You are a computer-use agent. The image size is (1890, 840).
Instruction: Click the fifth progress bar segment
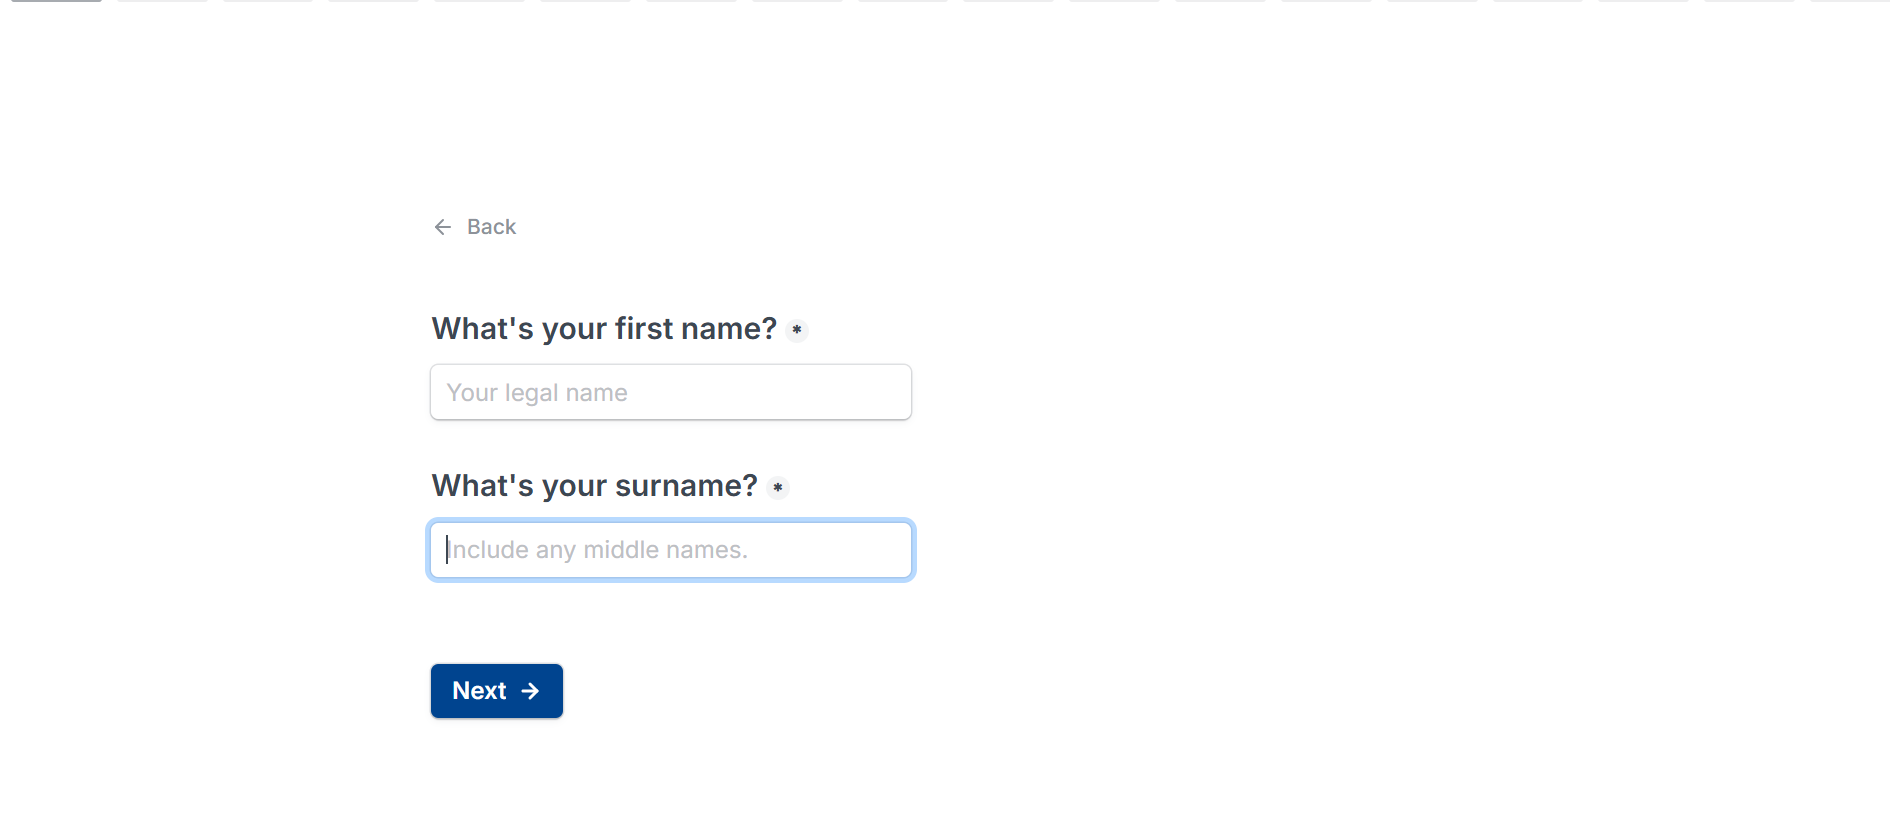[480, 1]
